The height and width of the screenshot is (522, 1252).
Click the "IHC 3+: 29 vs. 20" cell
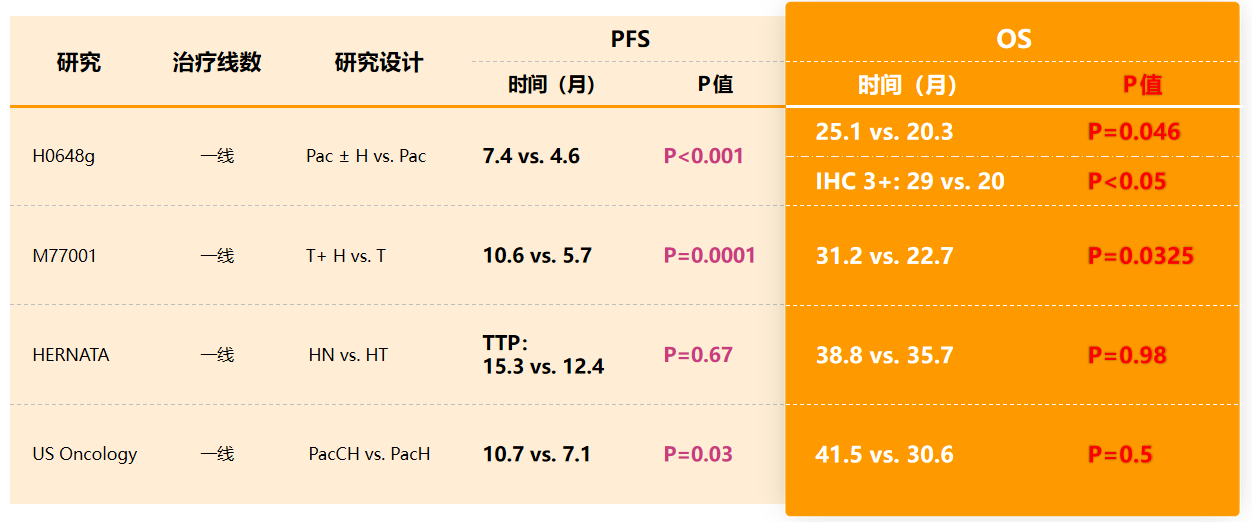910,181
